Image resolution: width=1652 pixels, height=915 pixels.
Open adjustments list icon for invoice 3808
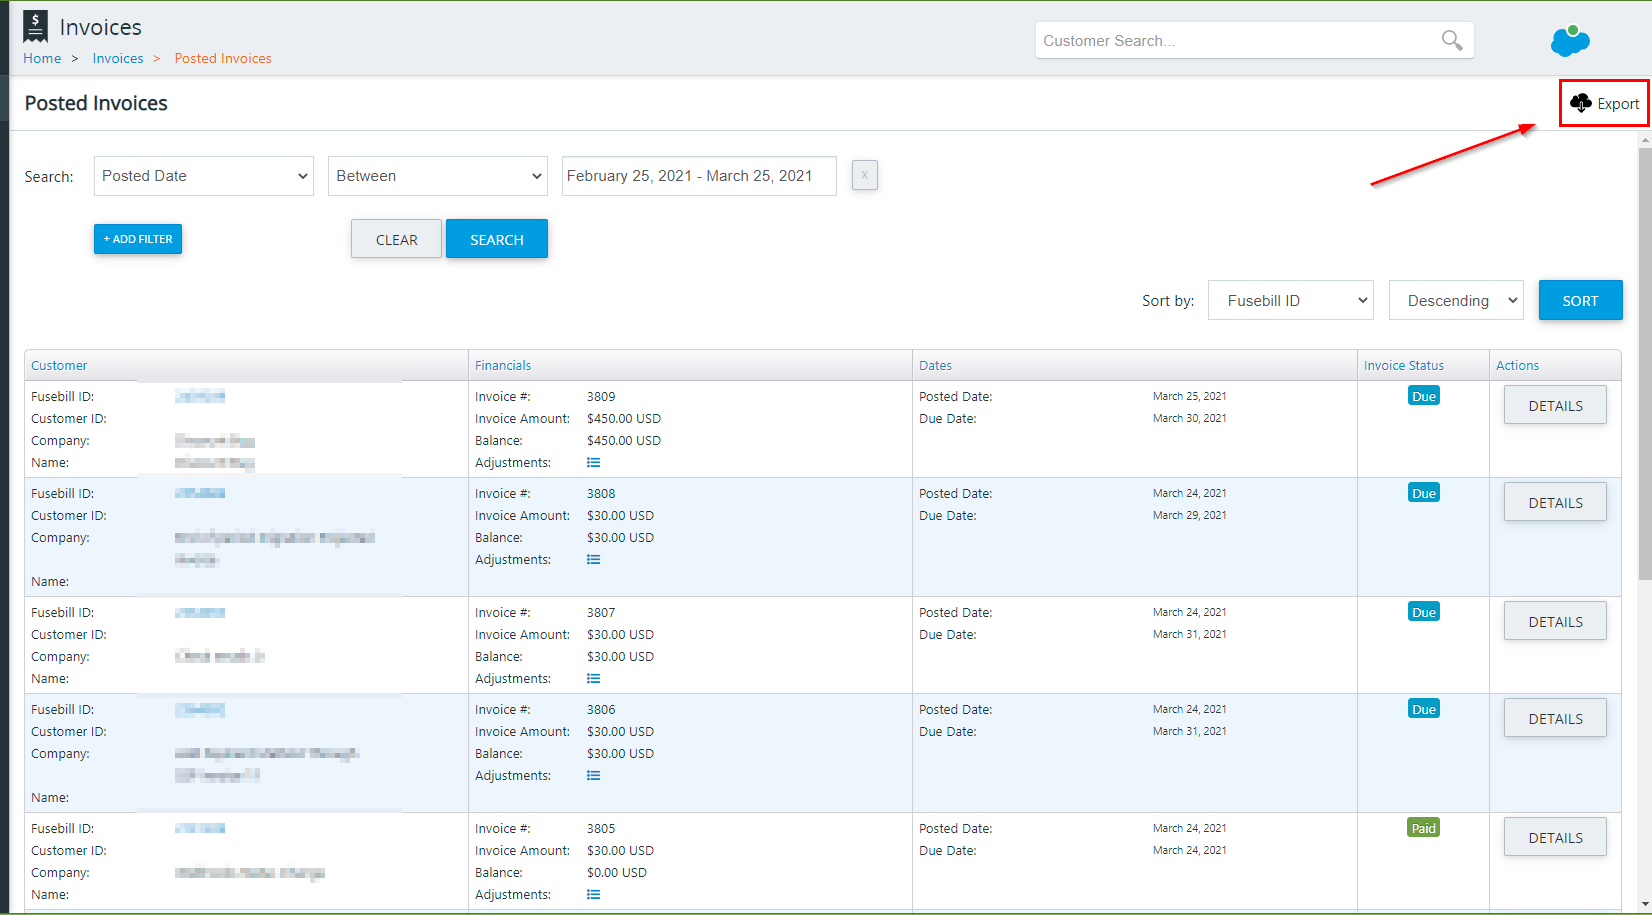click(593, 560)
